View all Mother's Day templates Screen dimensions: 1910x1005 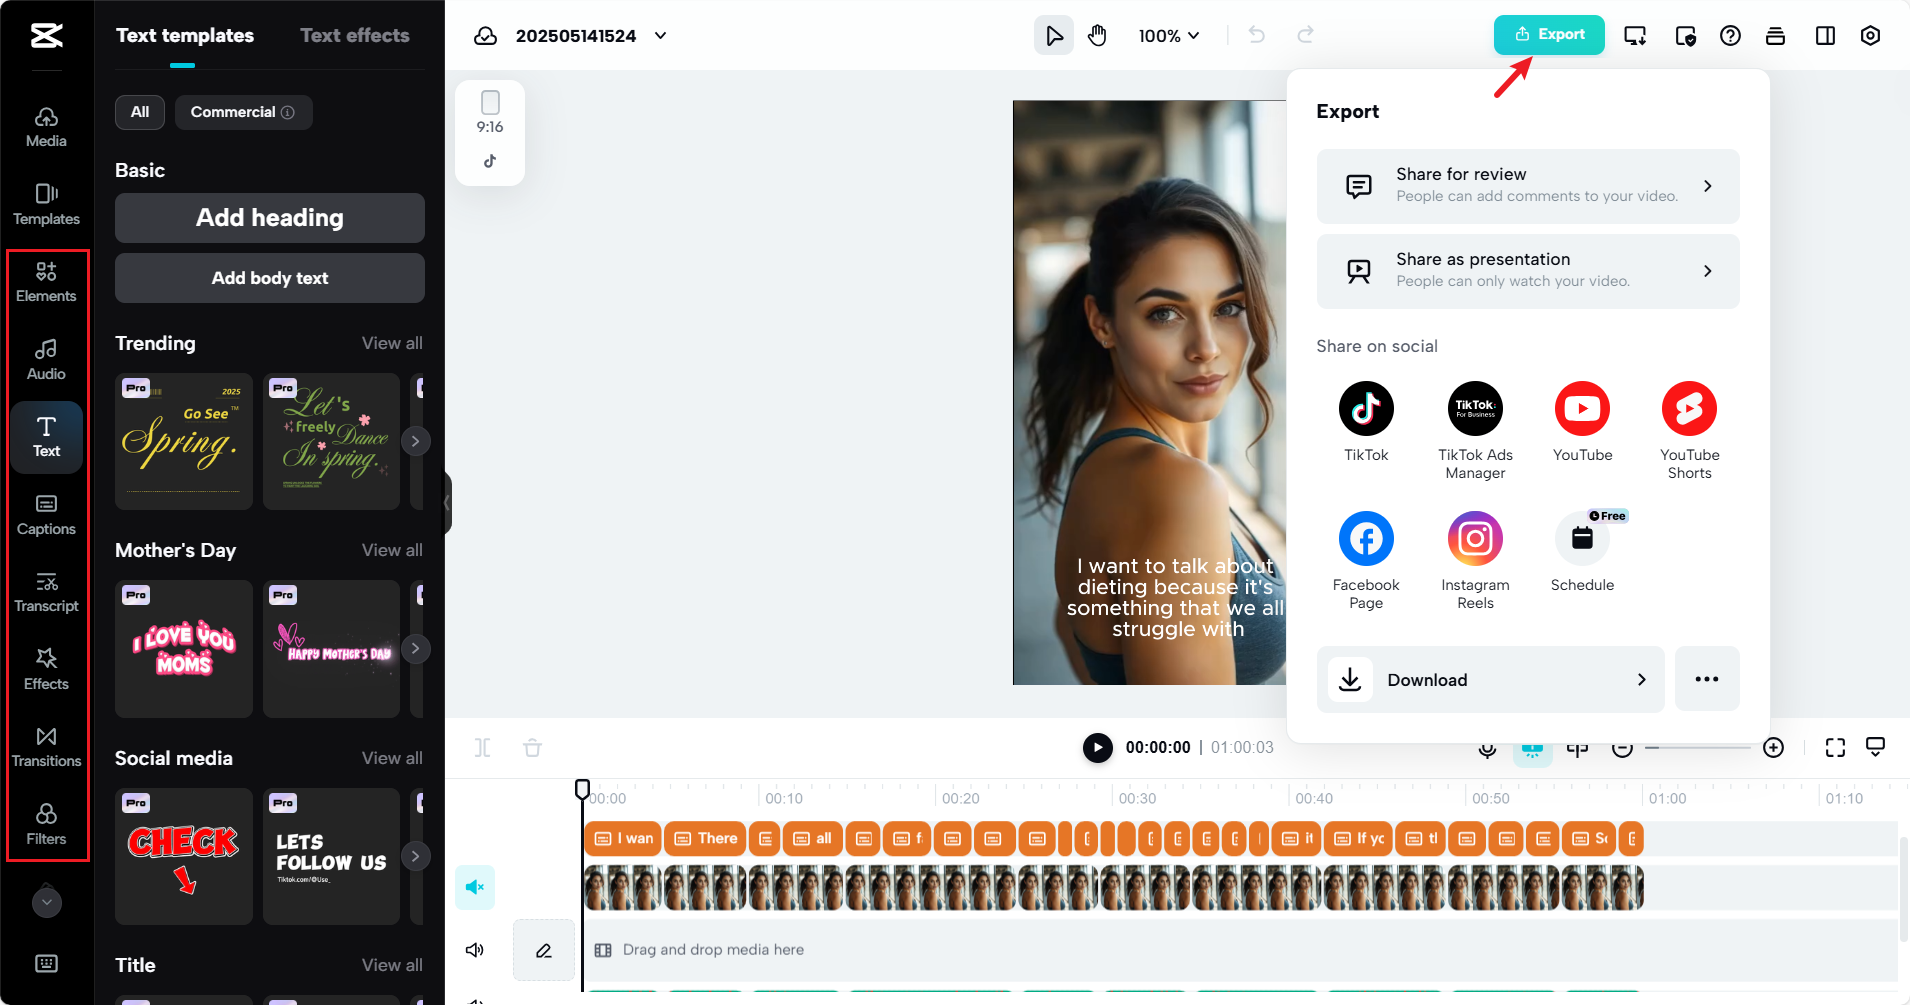[x=392, y=550]
